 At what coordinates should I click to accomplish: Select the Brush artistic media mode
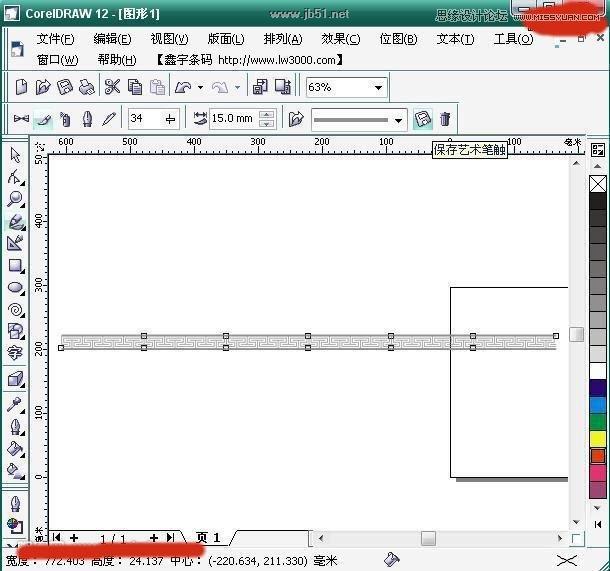point(43,119)
